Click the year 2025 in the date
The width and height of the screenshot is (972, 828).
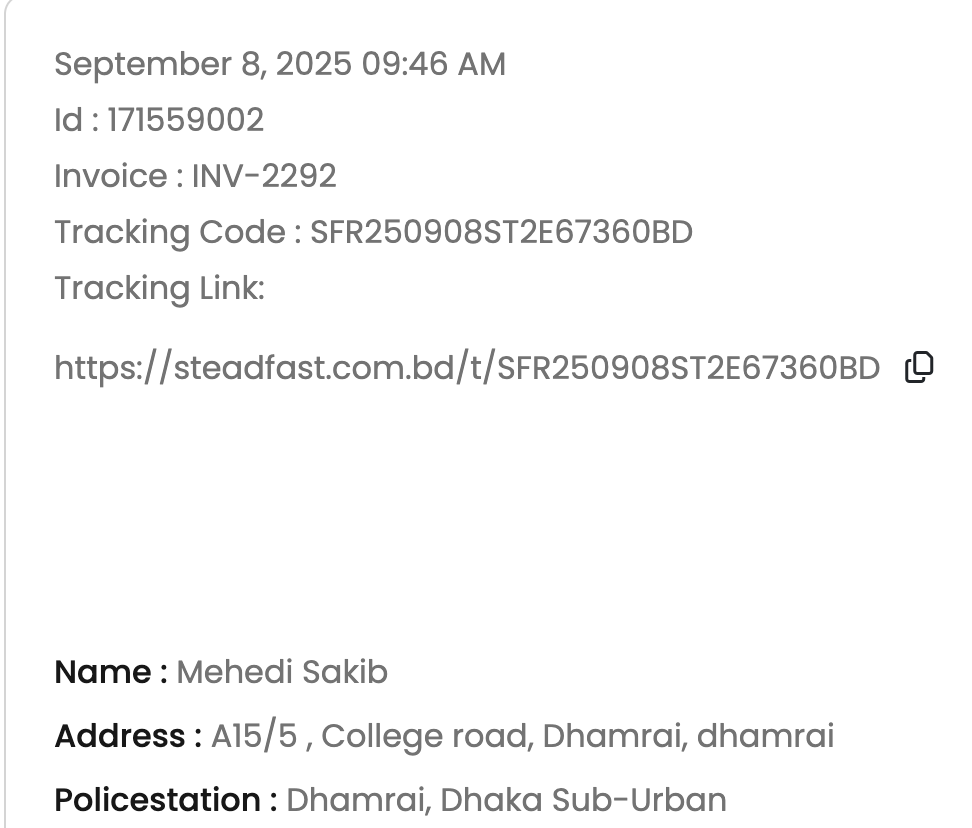(313, 64)
